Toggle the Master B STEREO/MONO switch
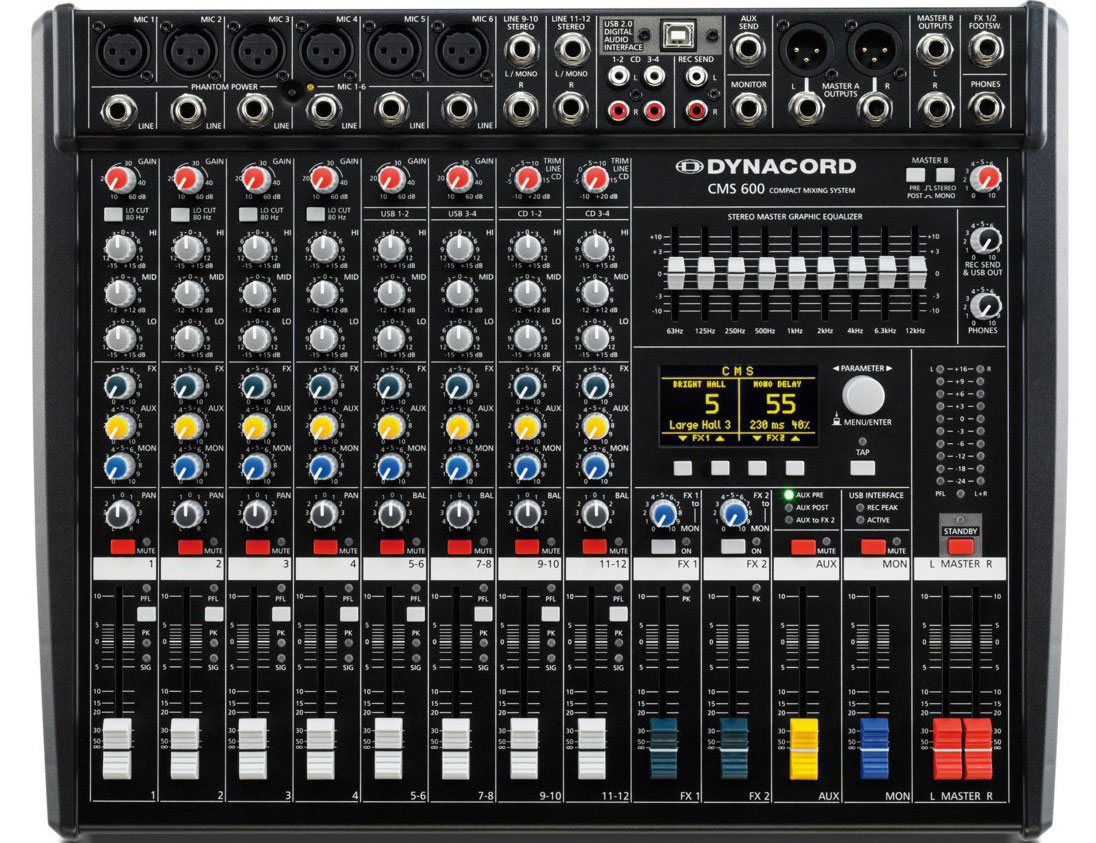1096x843 pixels. (x=945, y=175)
